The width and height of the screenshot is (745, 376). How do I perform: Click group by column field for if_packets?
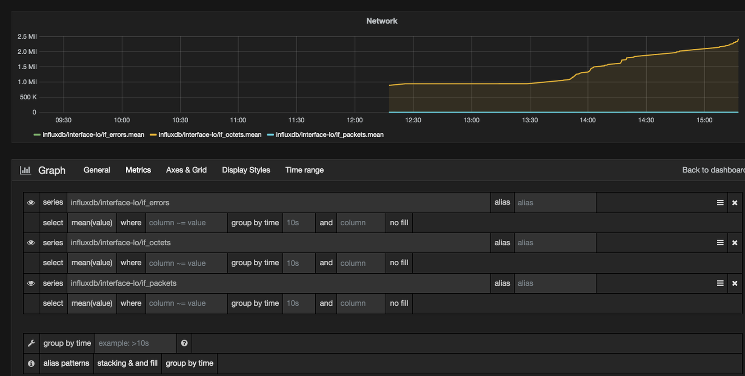(361, 303)
